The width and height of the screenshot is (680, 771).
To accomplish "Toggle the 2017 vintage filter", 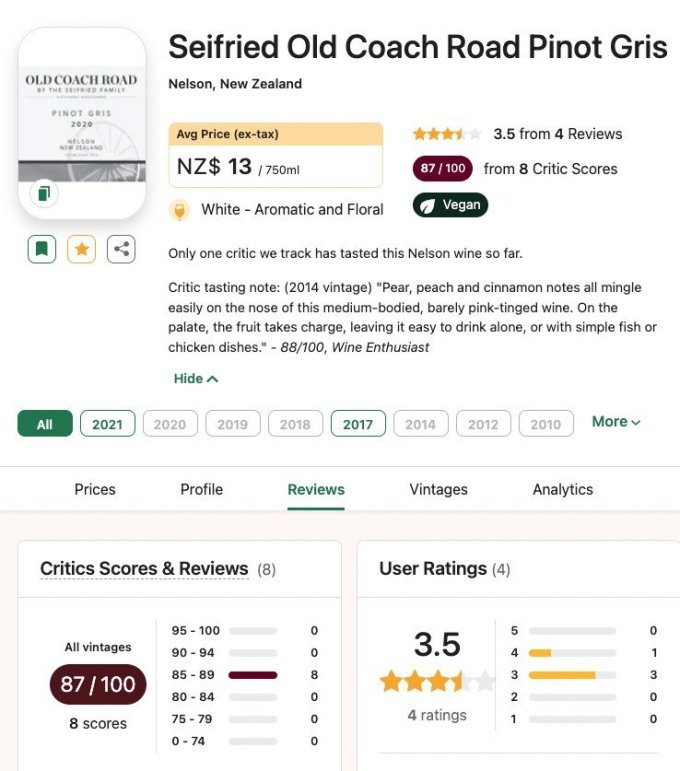I will click(357, 424).
